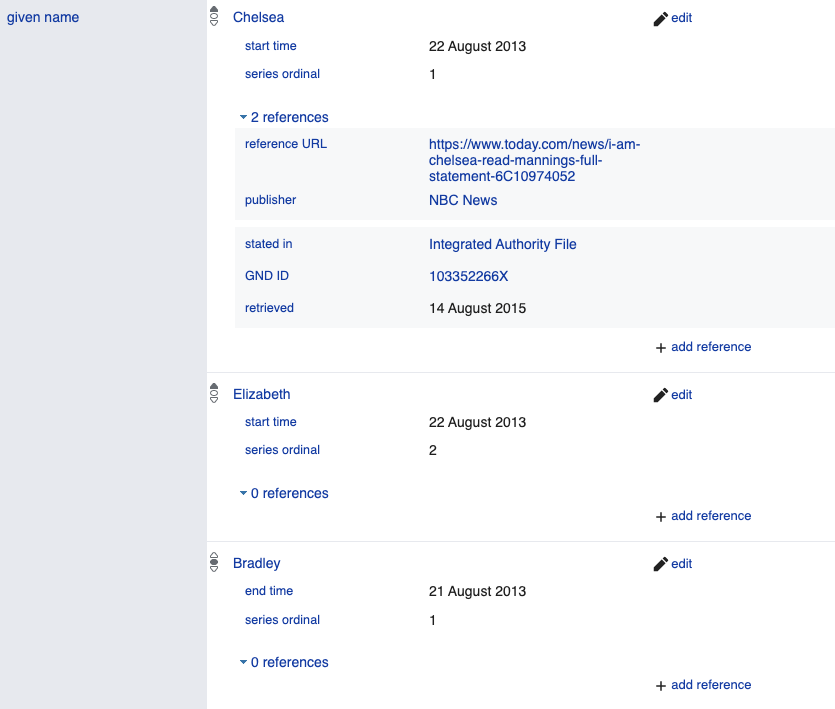Click the rank selector icon beside Elizabeth
This screenshot has width=835, height=709.
(x=214, y=393)
